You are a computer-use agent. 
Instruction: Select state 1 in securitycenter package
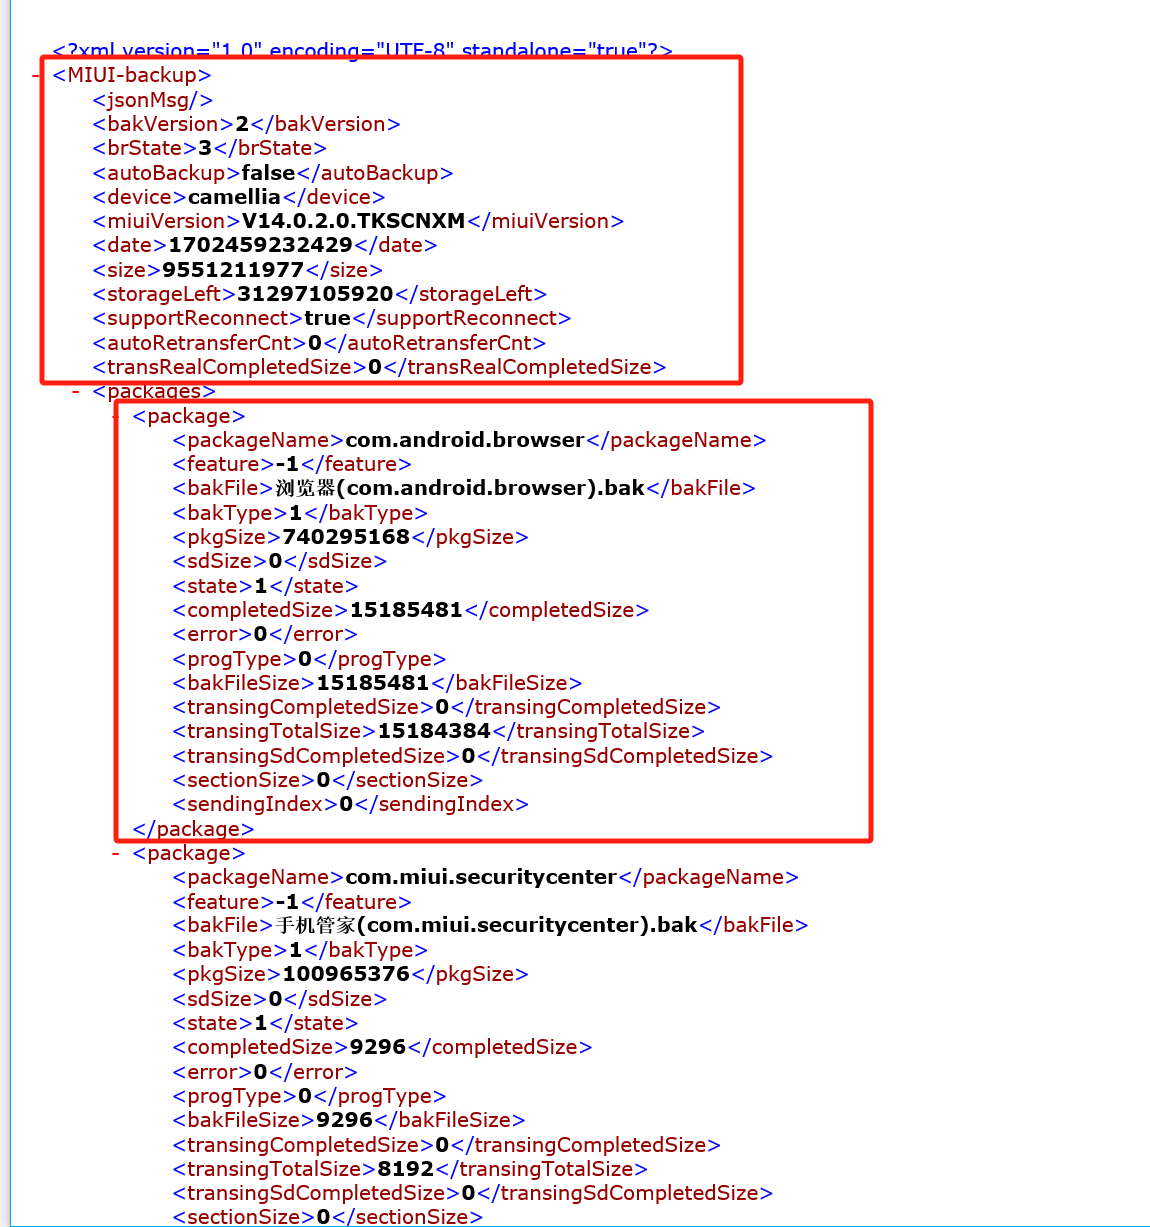261,1023
